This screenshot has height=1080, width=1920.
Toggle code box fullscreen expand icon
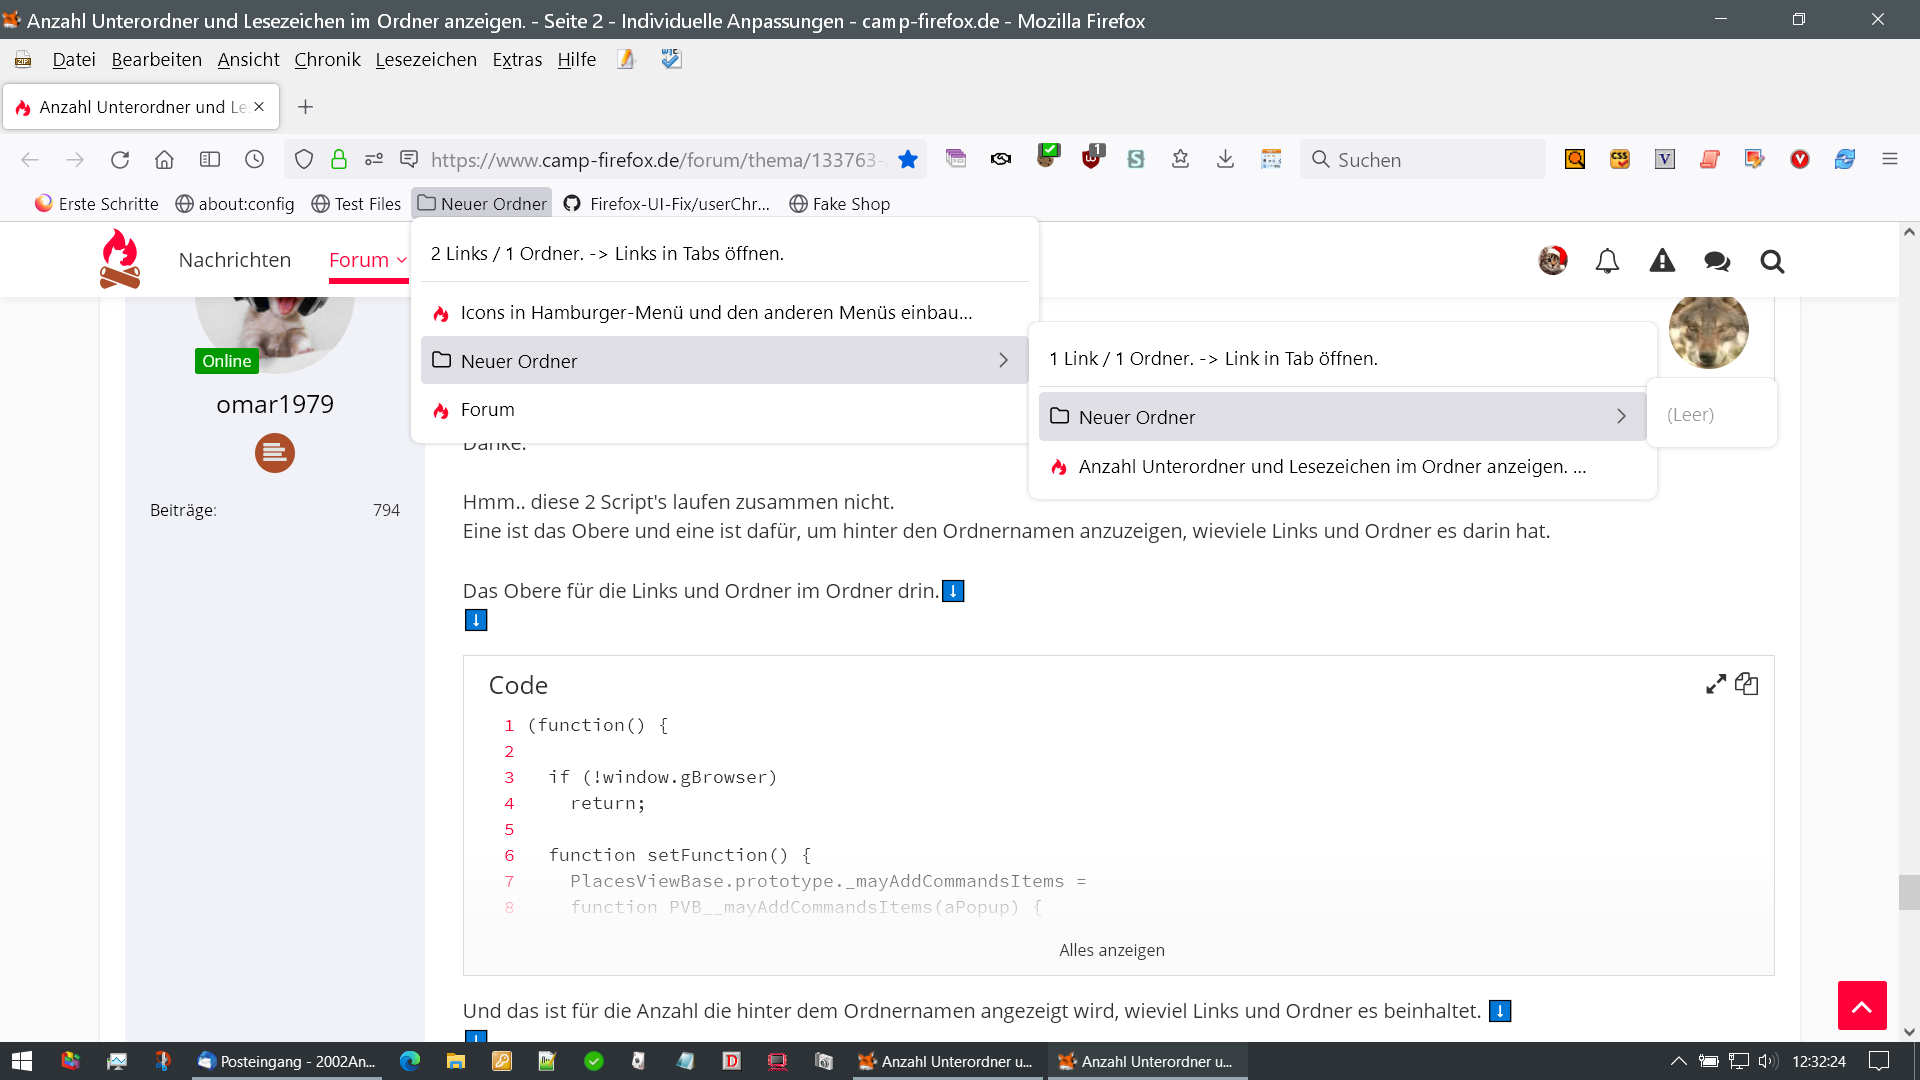tap(1716, 684)
